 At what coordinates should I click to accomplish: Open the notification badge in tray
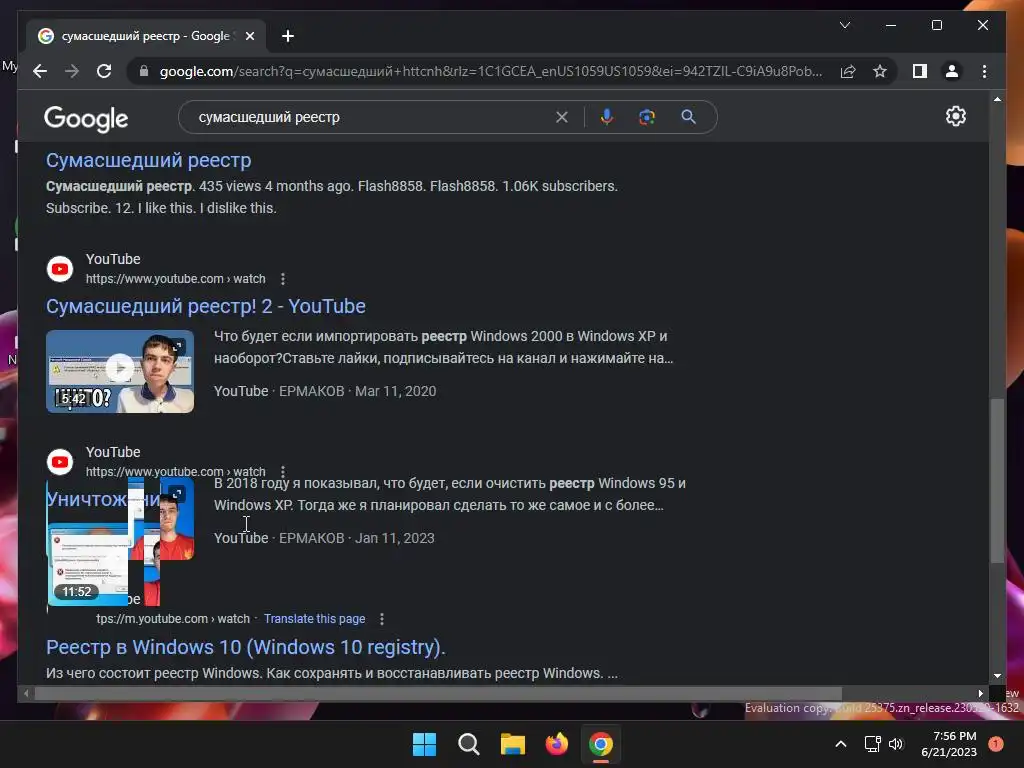(x=995, y=744)
